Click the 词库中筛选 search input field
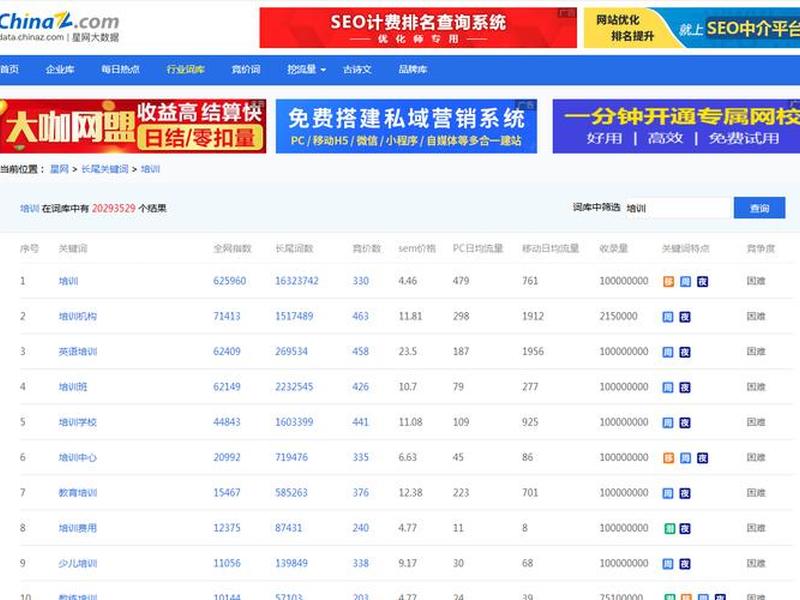800x600 pixels. [678, 208]
